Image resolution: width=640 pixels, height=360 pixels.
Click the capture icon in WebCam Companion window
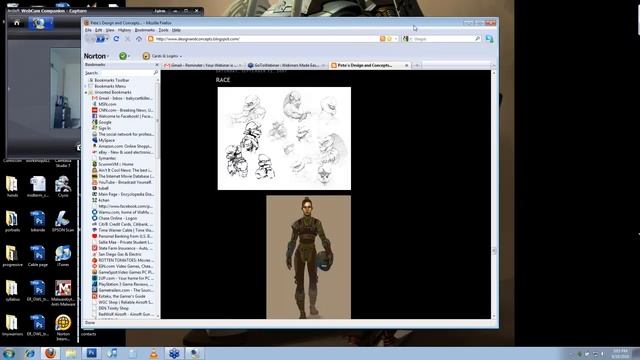coord(40,23)
